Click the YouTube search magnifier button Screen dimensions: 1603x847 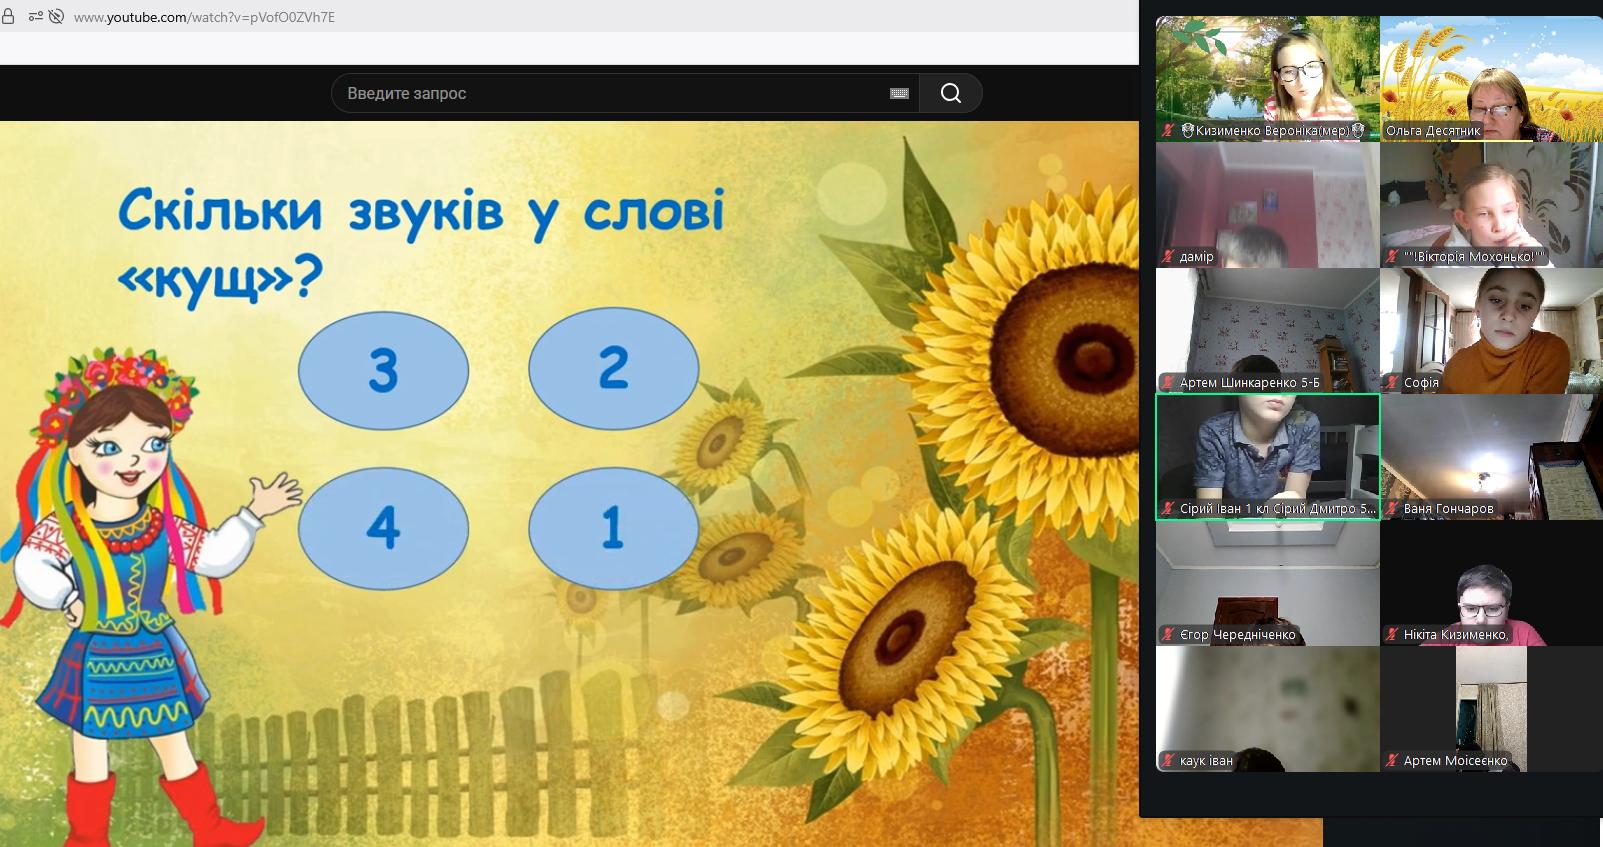pos(950,93)
